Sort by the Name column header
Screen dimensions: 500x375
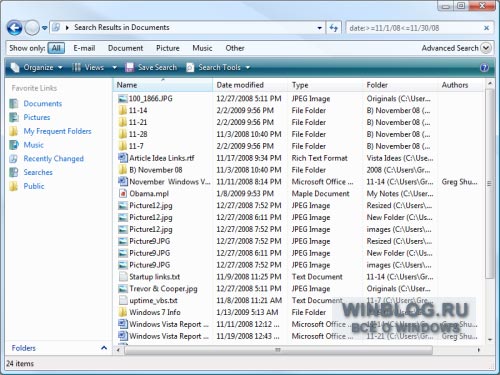pos(163,85)
